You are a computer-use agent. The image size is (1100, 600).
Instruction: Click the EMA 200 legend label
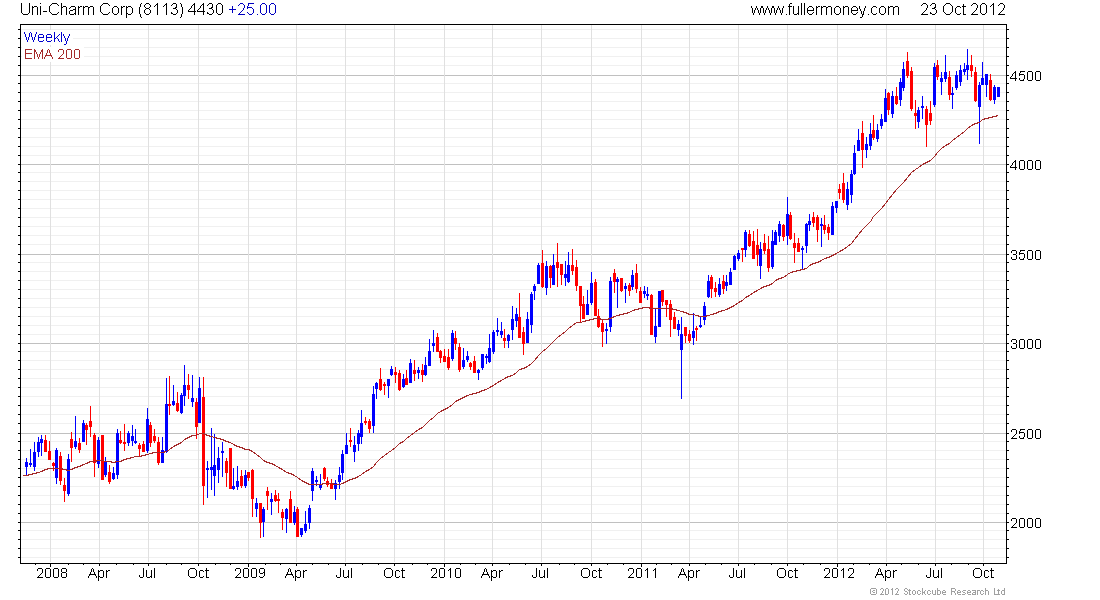(53, 54)
